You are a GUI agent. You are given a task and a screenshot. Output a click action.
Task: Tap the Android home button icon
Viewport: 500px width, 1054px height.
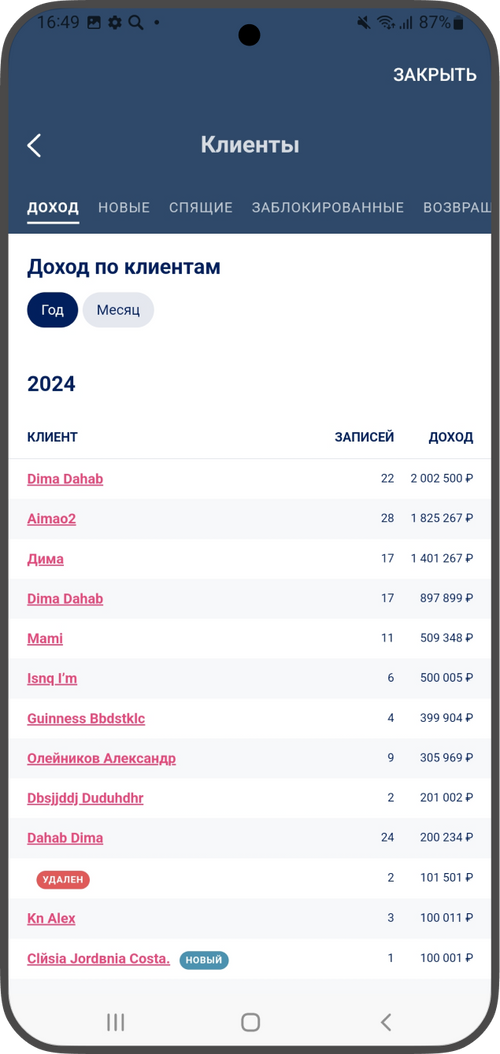[x=250, y=1022]
